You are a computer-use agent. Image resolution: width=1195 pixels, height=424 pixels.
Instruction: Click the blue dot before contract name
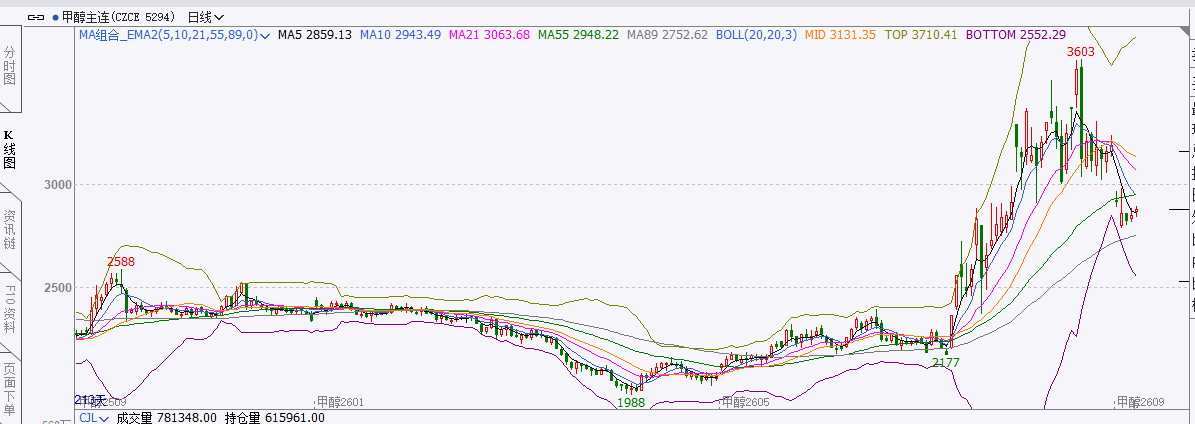[55, 17]
